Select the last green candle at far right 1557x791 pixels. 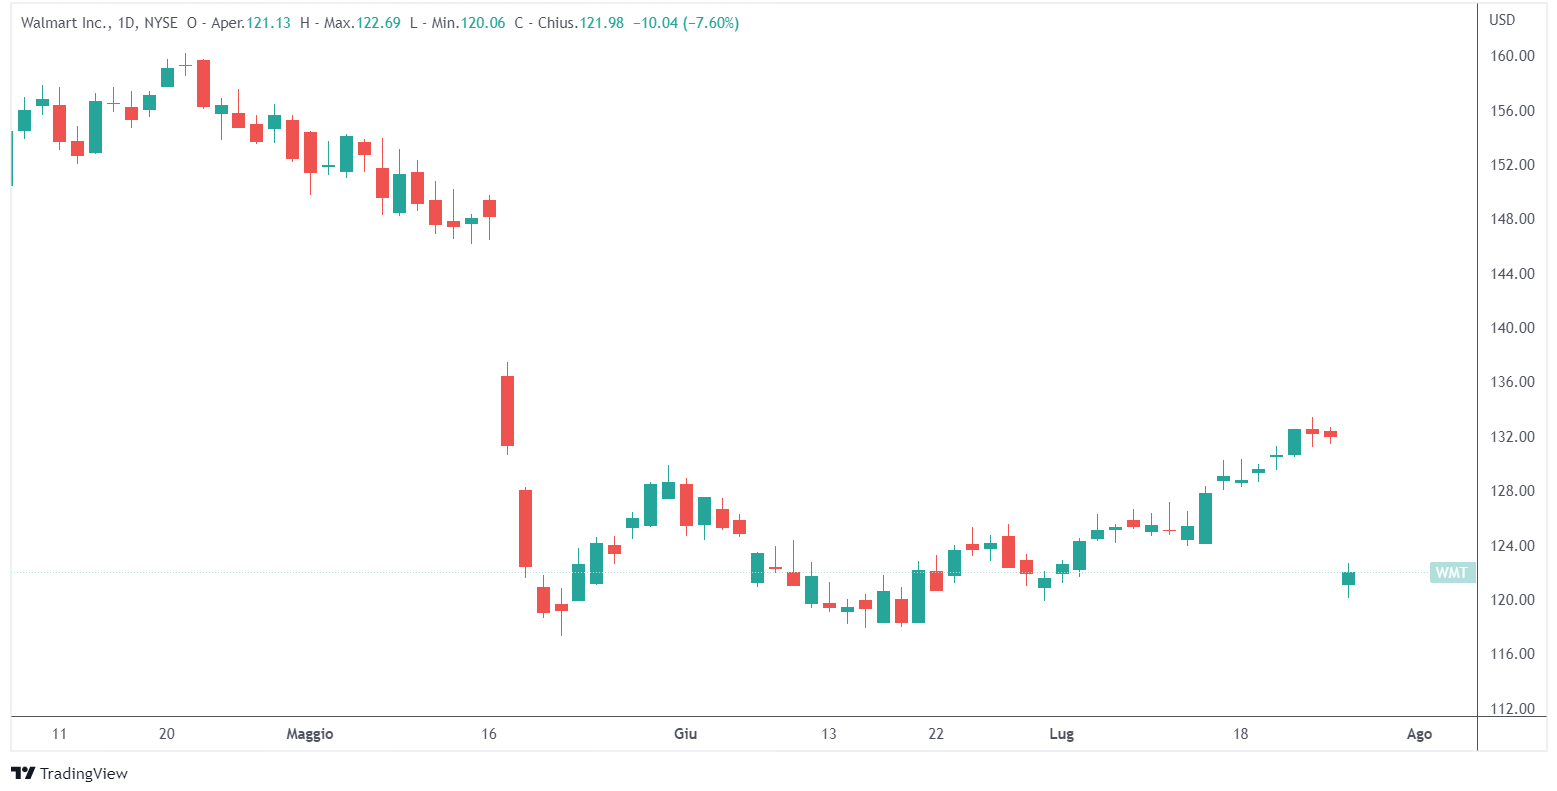[x=1348, y=578]
